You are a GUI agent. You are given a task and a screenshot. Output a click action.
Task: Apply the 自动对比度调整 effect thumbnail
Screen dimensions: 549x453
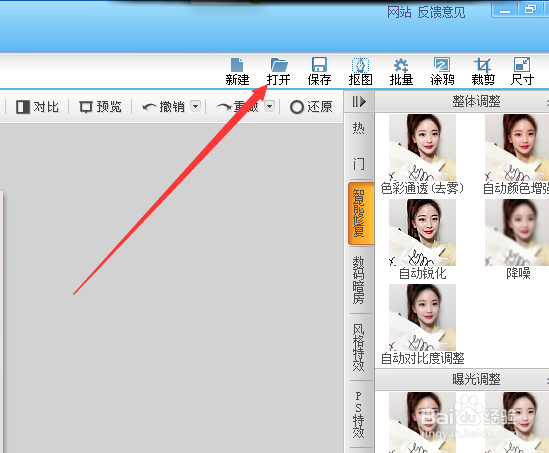click(422, 317)
